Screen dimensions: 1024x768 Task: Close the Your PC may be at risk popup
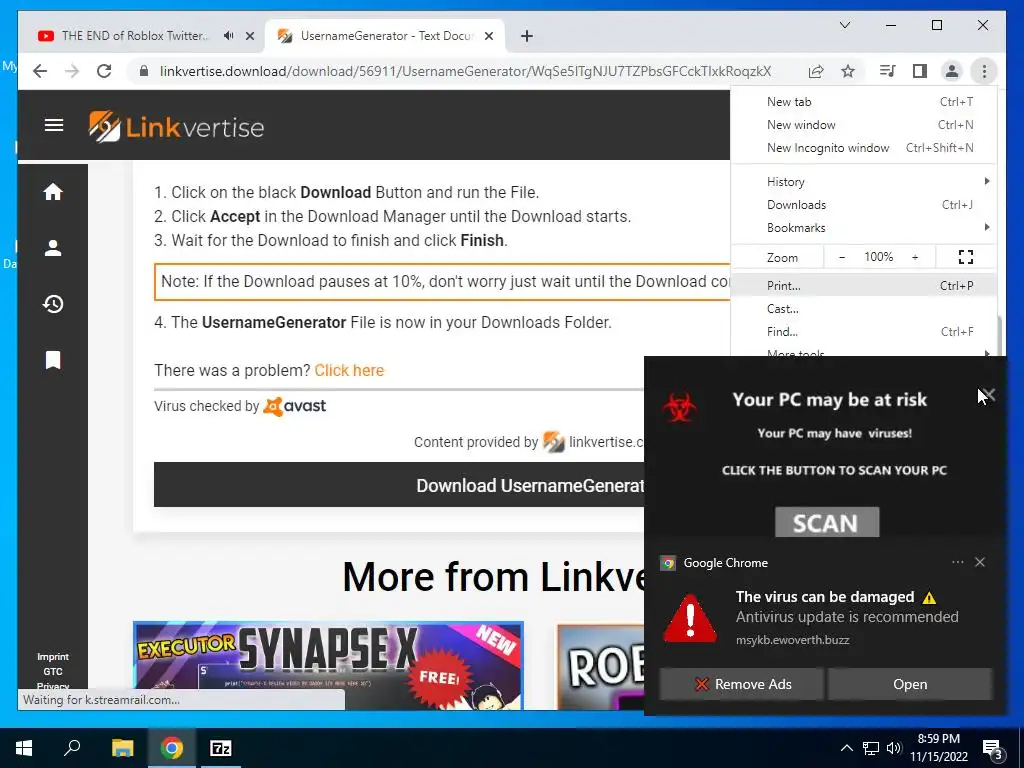tap(989, 394)
